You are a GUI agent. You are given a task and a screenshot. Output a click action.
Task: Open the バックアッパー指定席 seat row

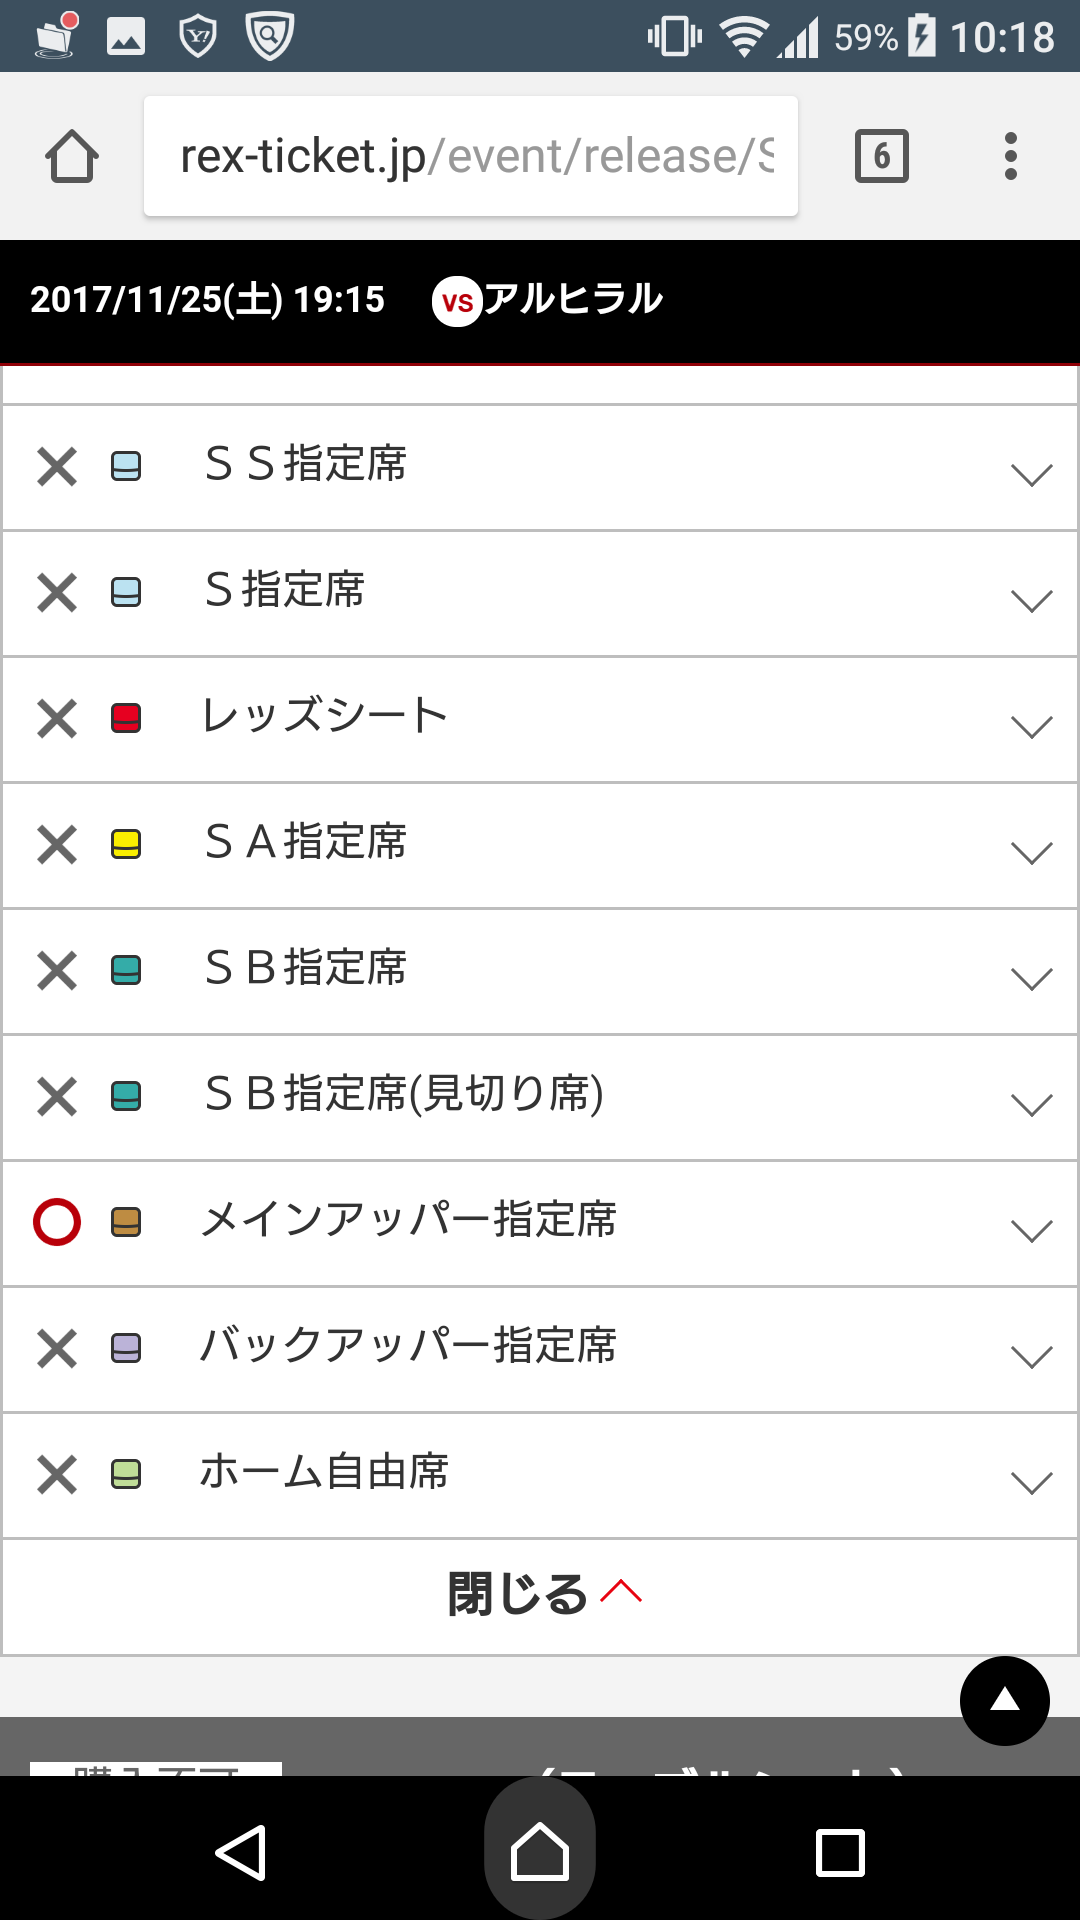pyautogui.click(x=408, y=1346)
